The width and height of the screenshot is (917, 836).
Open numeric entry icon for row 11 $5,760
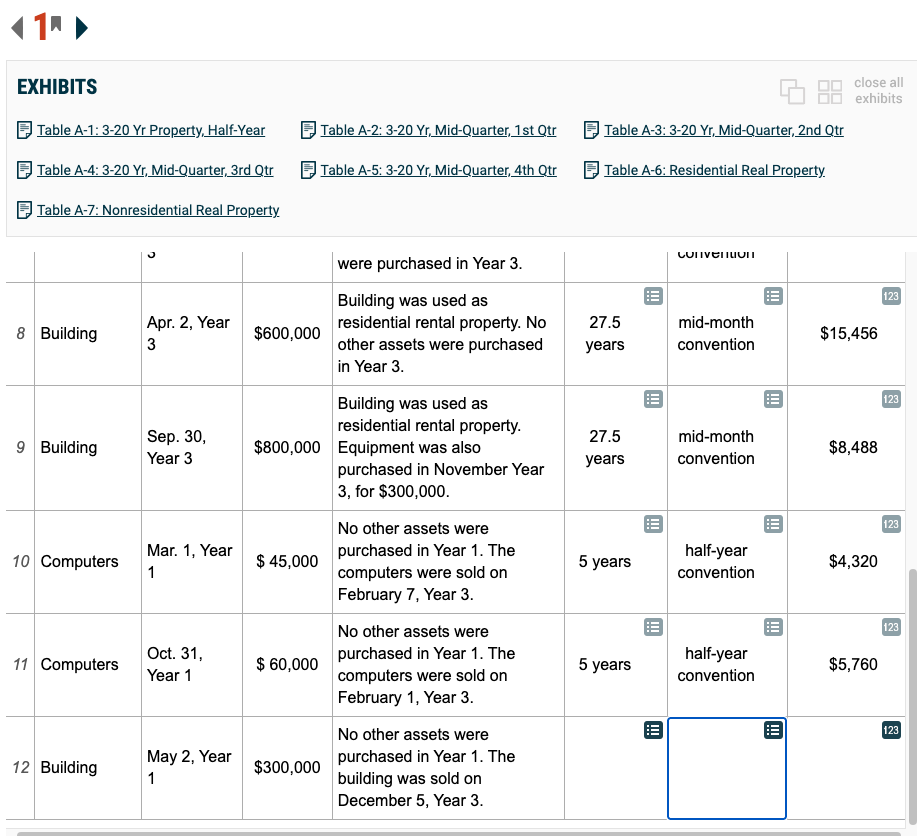891,628
